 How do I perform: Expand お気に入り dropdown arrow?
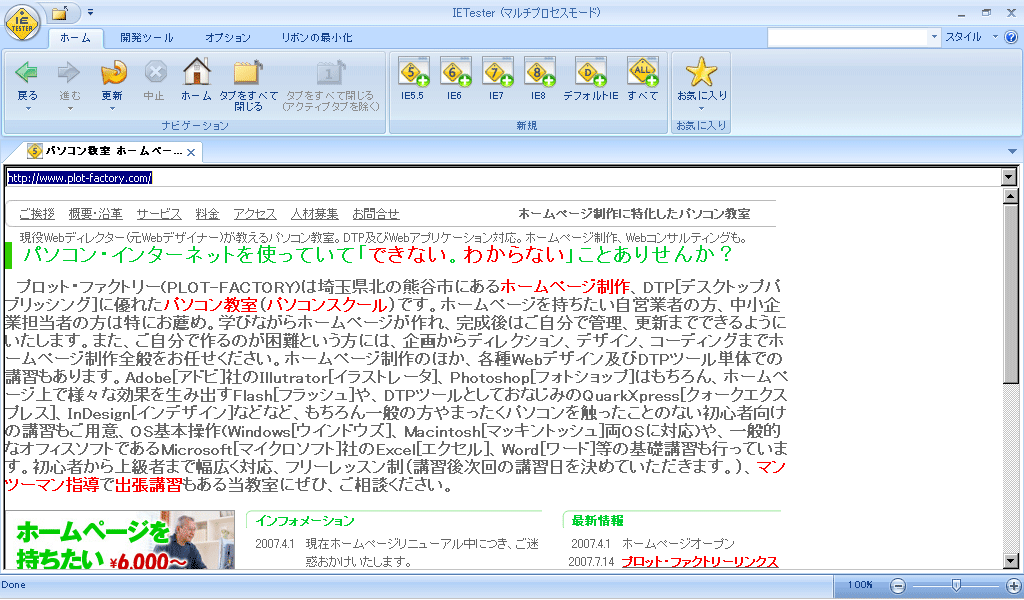tap(701, 108)
